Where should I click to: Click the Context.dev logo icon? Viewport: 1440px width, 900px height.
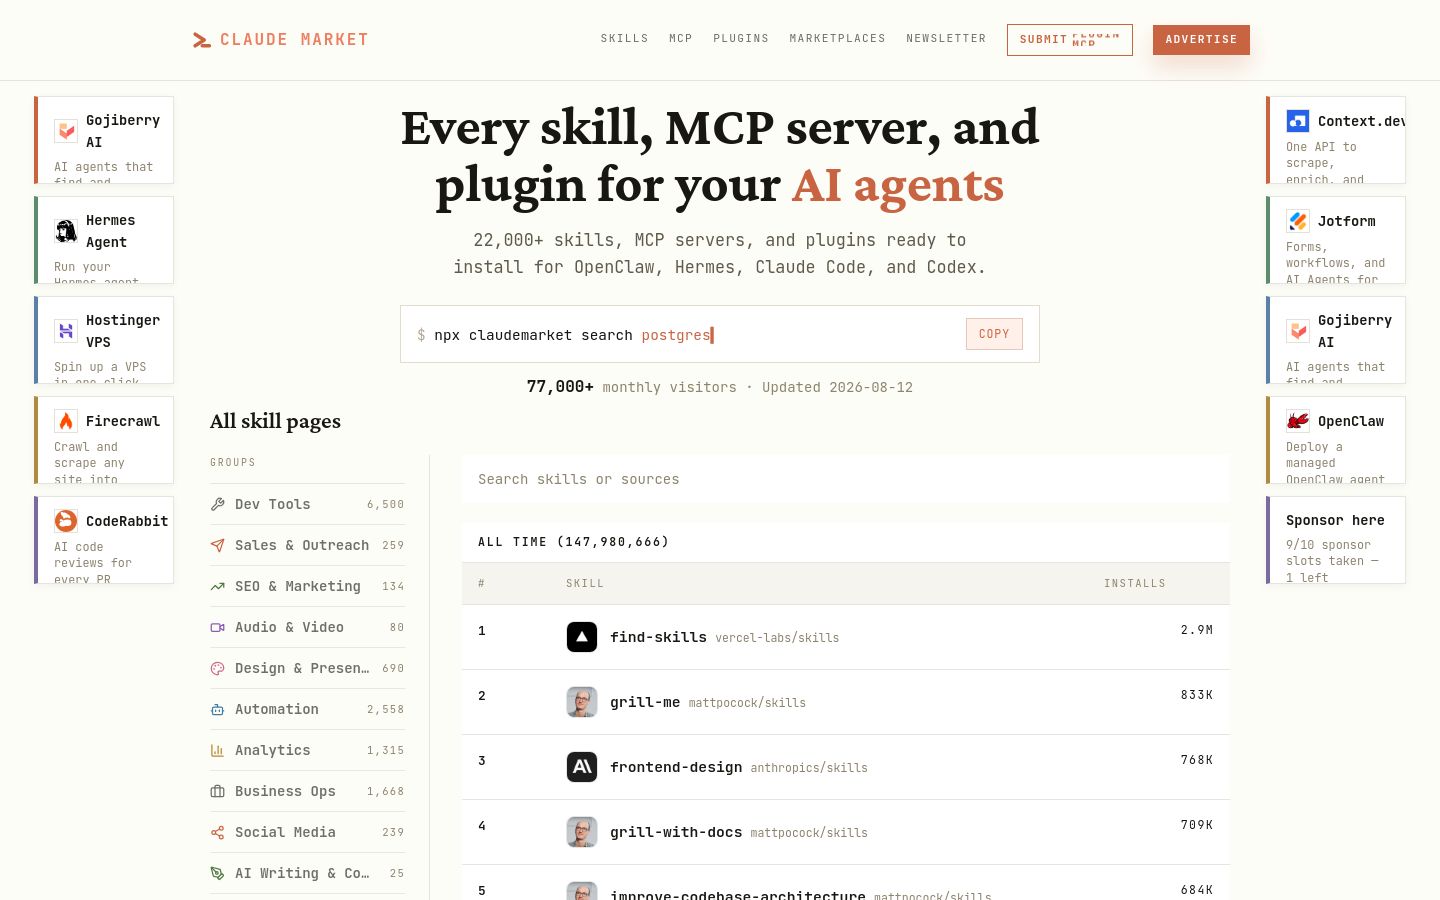1298,121
